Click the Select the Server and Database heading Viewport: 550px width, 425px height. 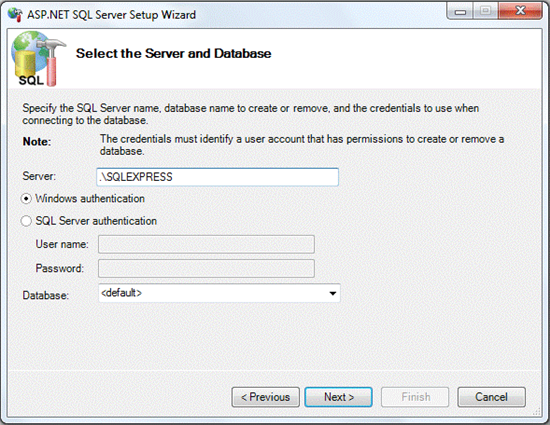pyautogui.click(x=174, y=54)
